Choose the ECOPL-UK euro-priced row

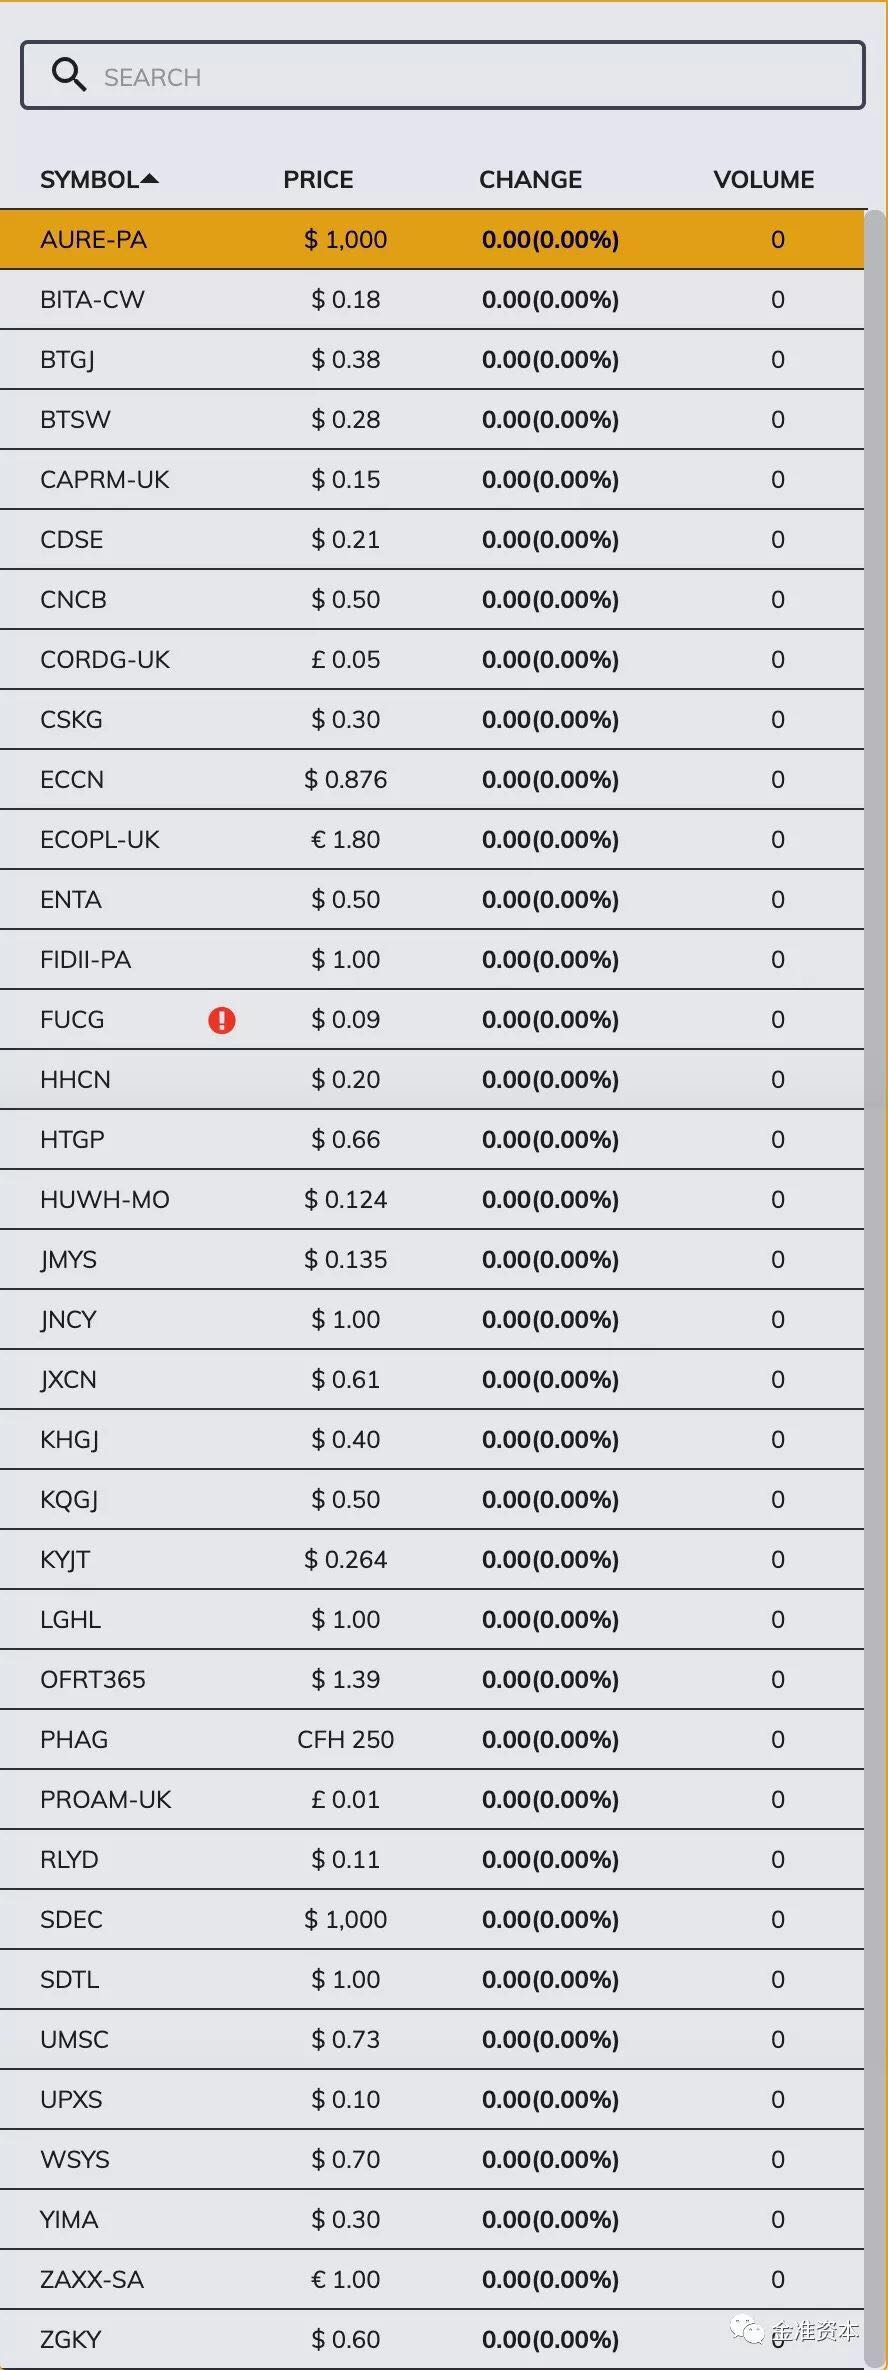432,840
